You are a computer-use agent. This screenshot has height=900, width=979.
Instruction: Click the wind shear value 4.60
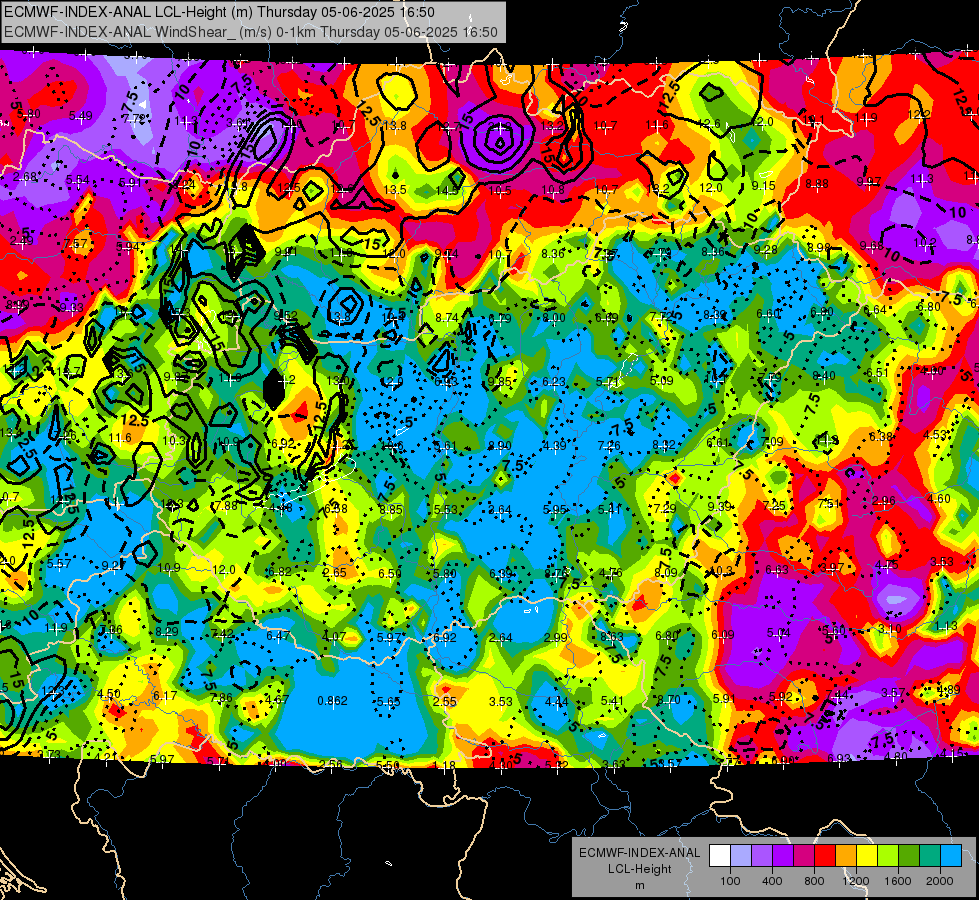(x=938, y=498)
